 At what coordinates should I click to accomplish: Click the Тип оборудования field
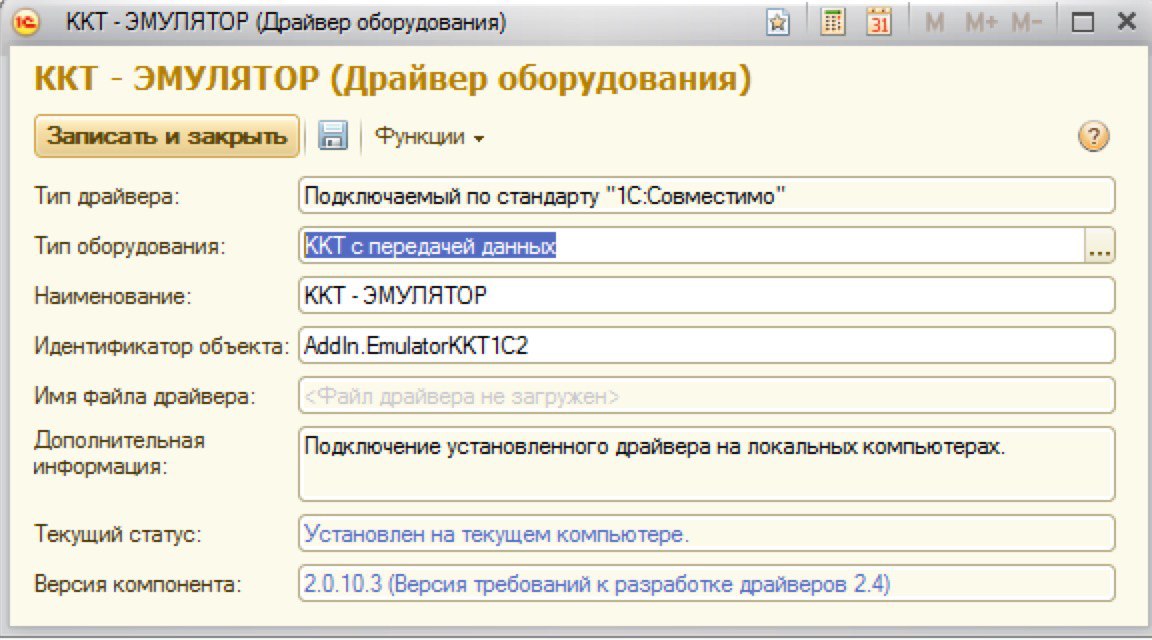pyautogui.click(x=691, y=245)
